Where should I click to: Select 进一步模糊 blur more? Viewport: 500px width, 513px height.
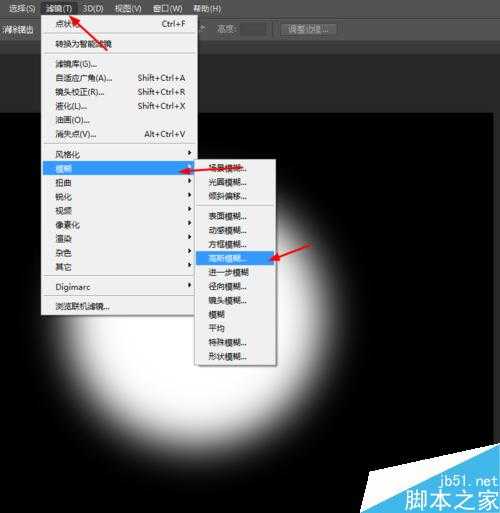(x=235, y=272)
